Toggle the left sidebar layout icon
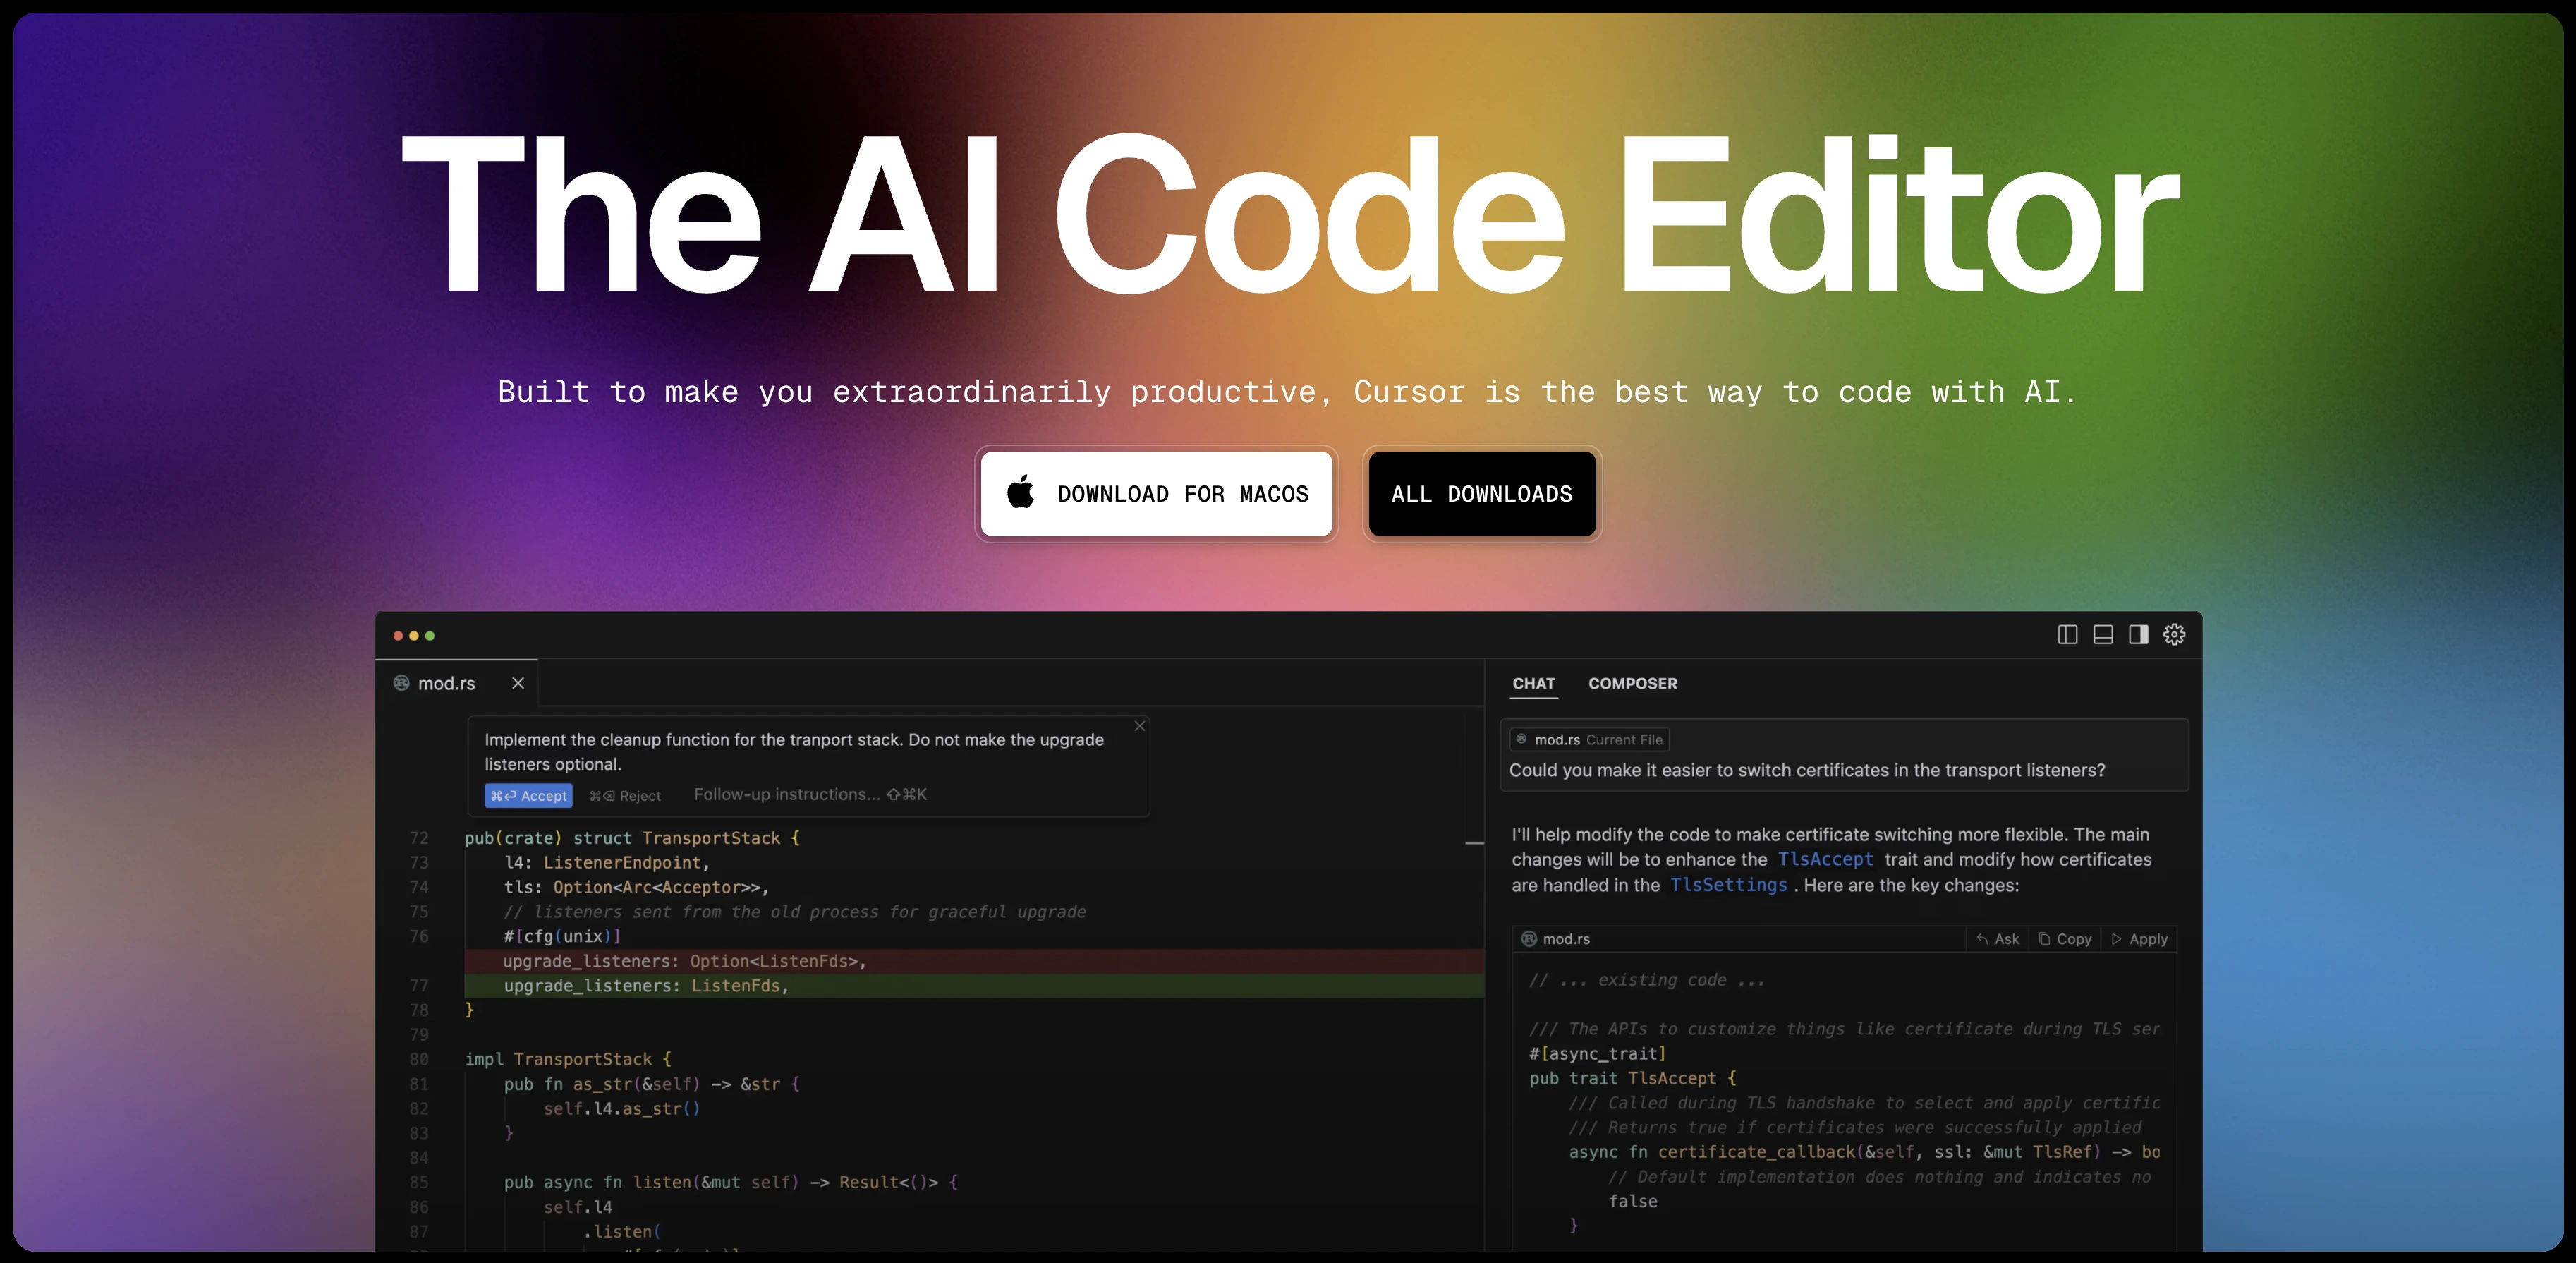The image size is (2576, 1263). (x=2067, y=635)
